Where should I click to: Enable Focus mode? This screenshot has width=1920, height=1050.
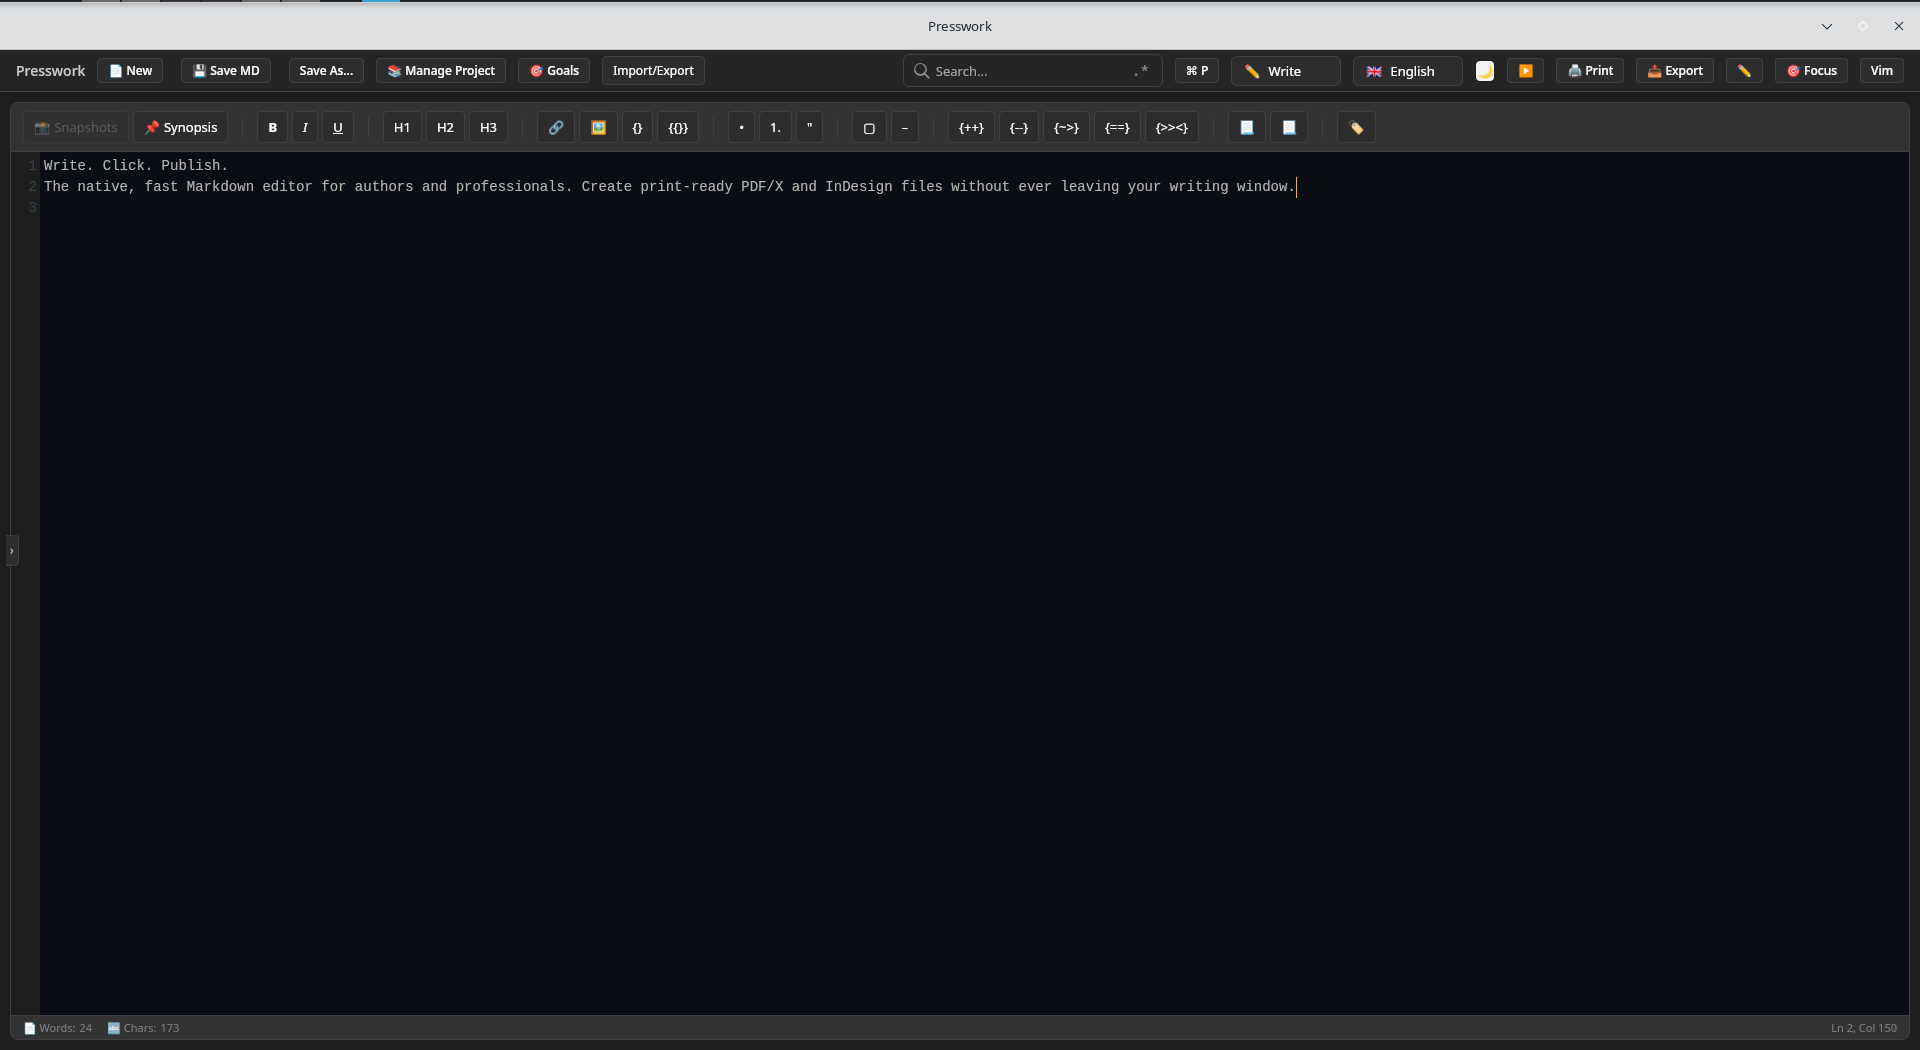1811,71
